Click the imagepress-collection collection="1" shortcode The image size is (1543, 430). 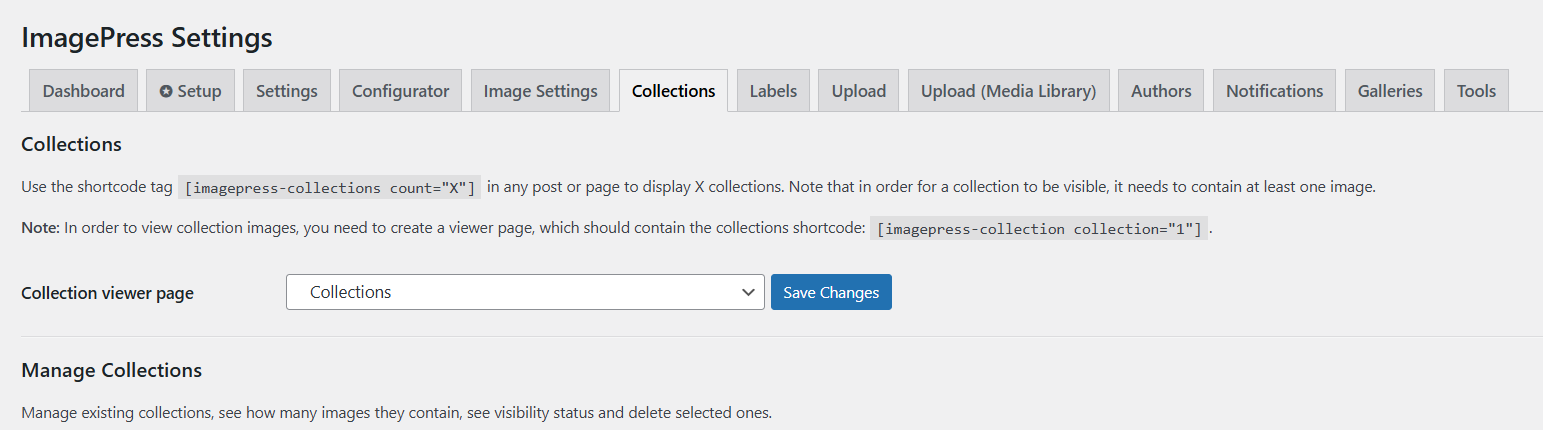(x=1039, y=228)
